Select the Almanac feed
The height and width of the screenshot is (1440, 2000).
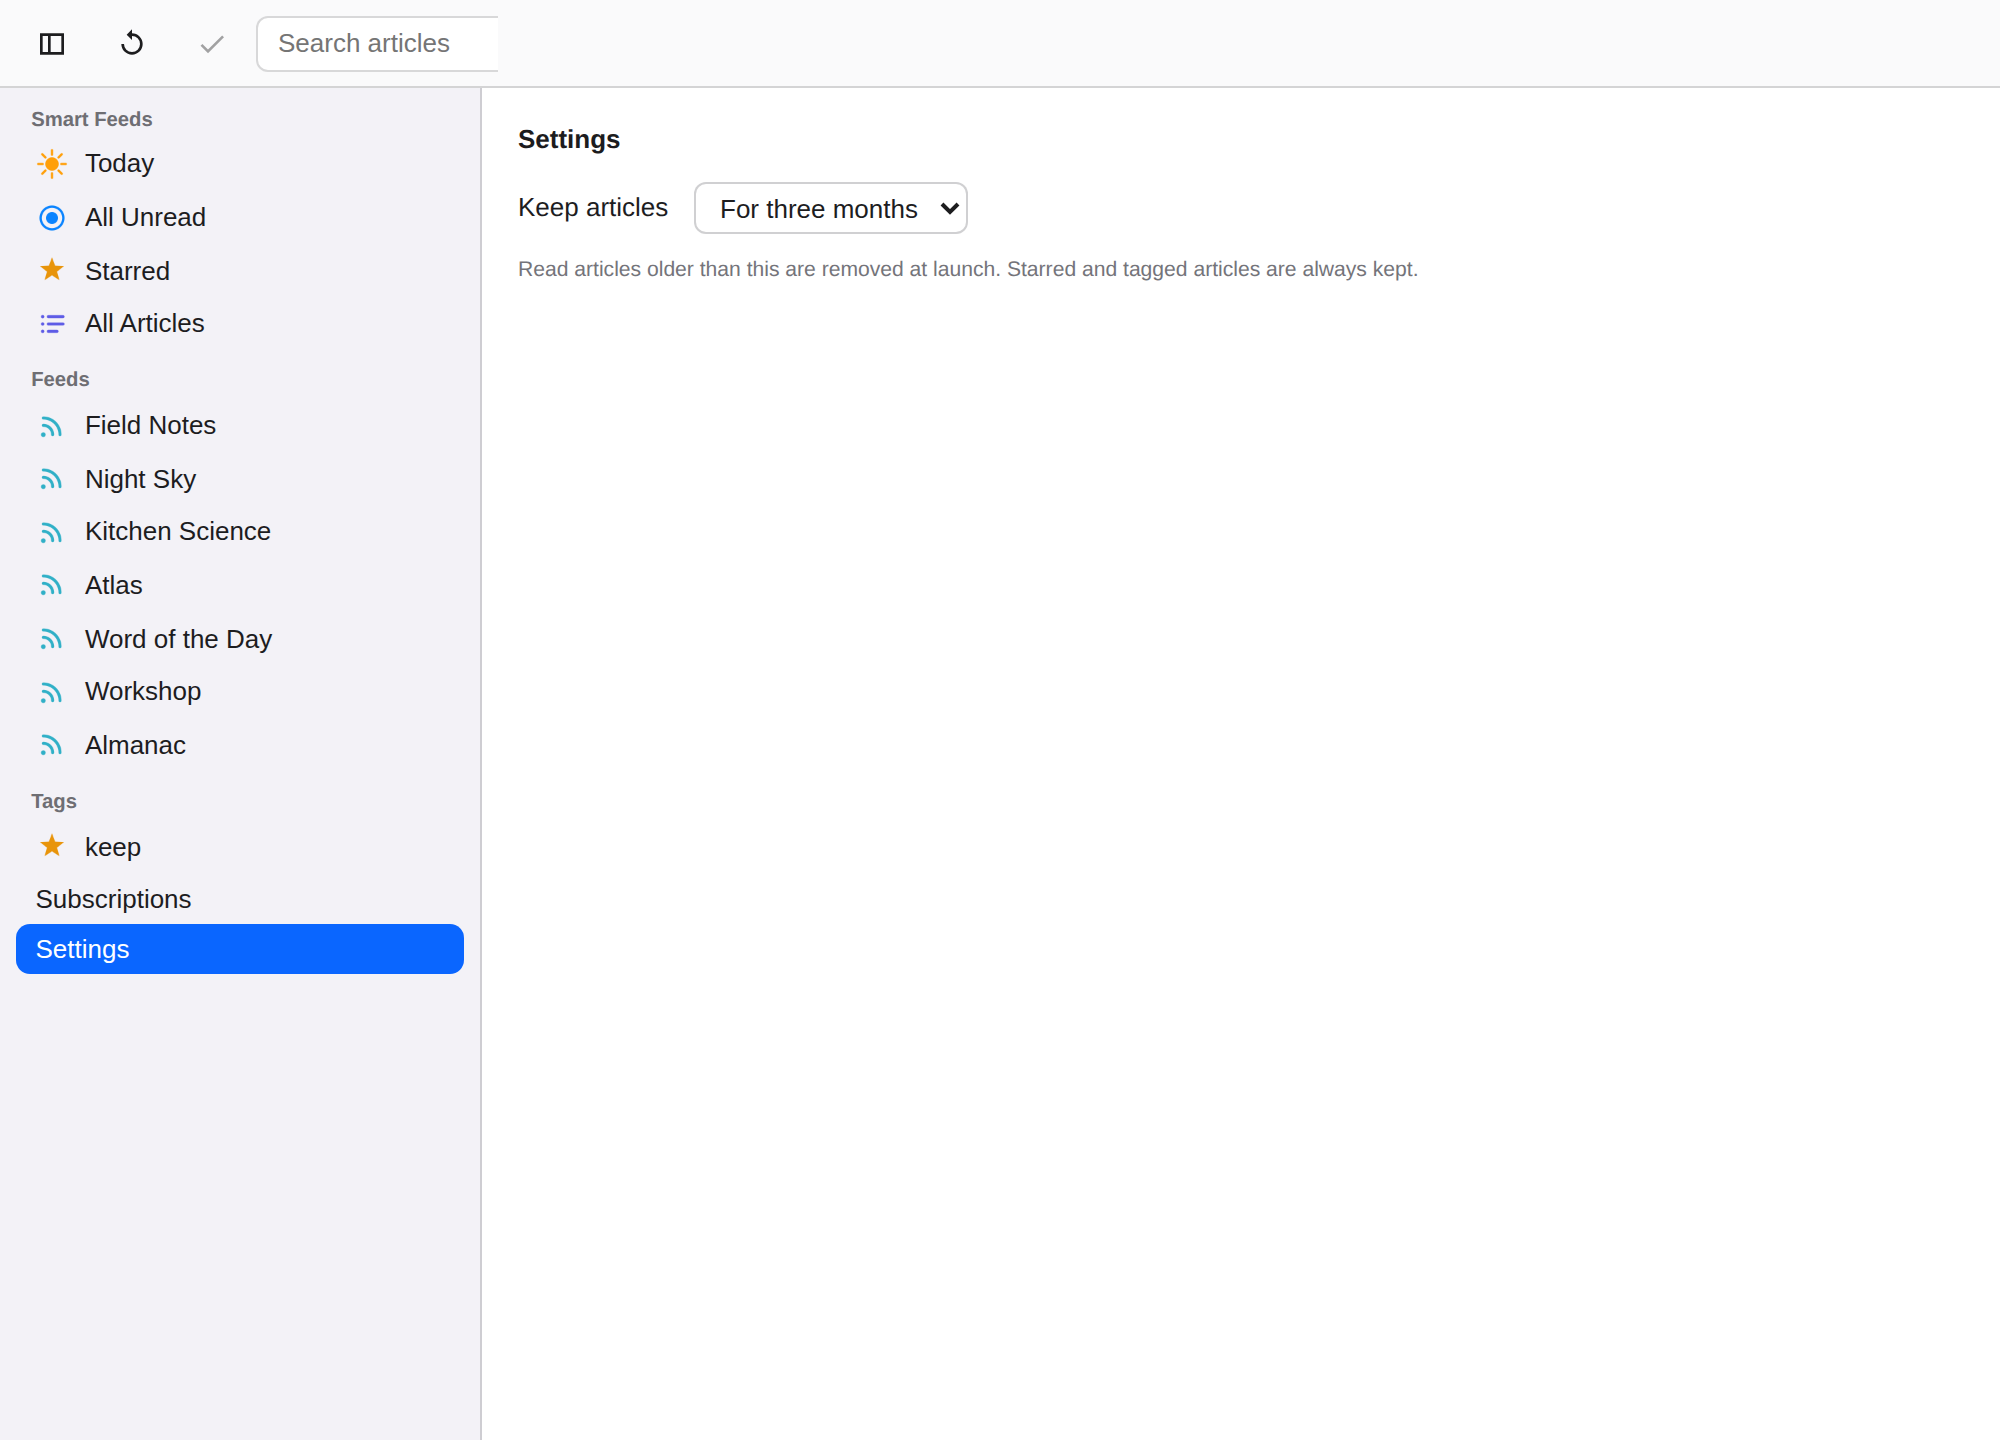tap(240, 746)
